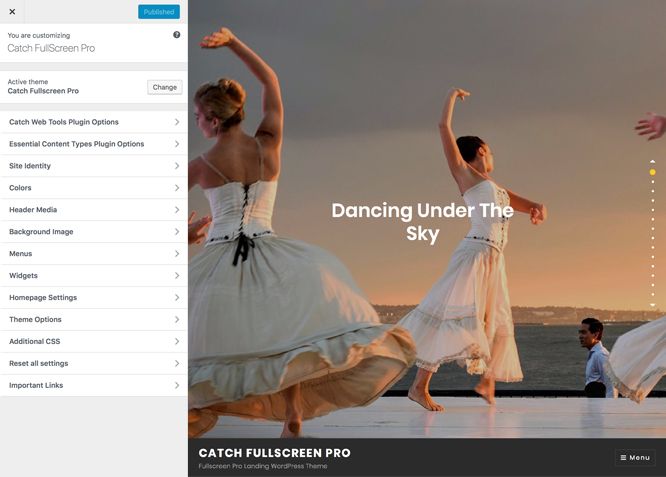Viewport: 666px width, 477px height.
Task: Click the down arrow in slide navigation
Action: (x=652, y=305)
